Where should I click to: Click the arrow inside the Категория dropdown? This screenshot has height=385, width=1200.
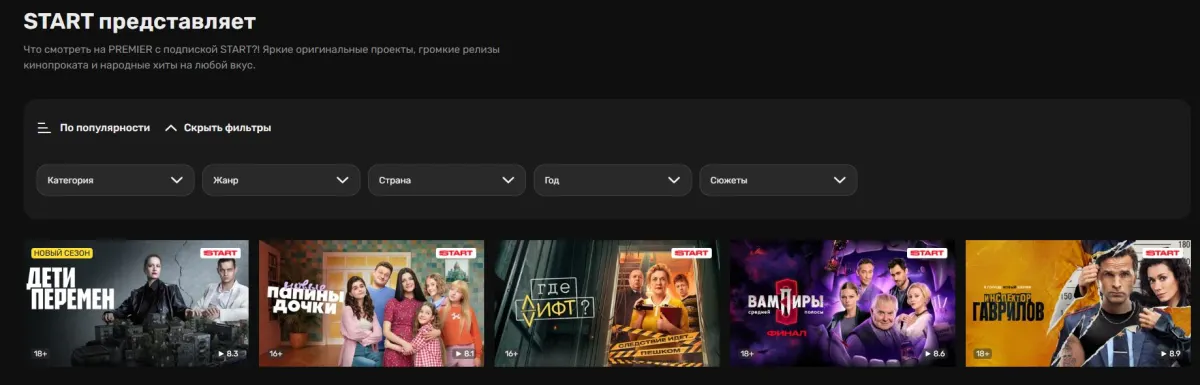pos(177,180)
